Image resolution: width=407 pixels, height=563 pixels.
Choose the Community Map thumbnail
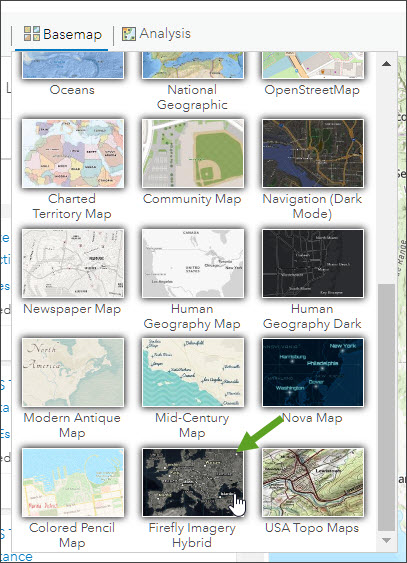point(193,154)
